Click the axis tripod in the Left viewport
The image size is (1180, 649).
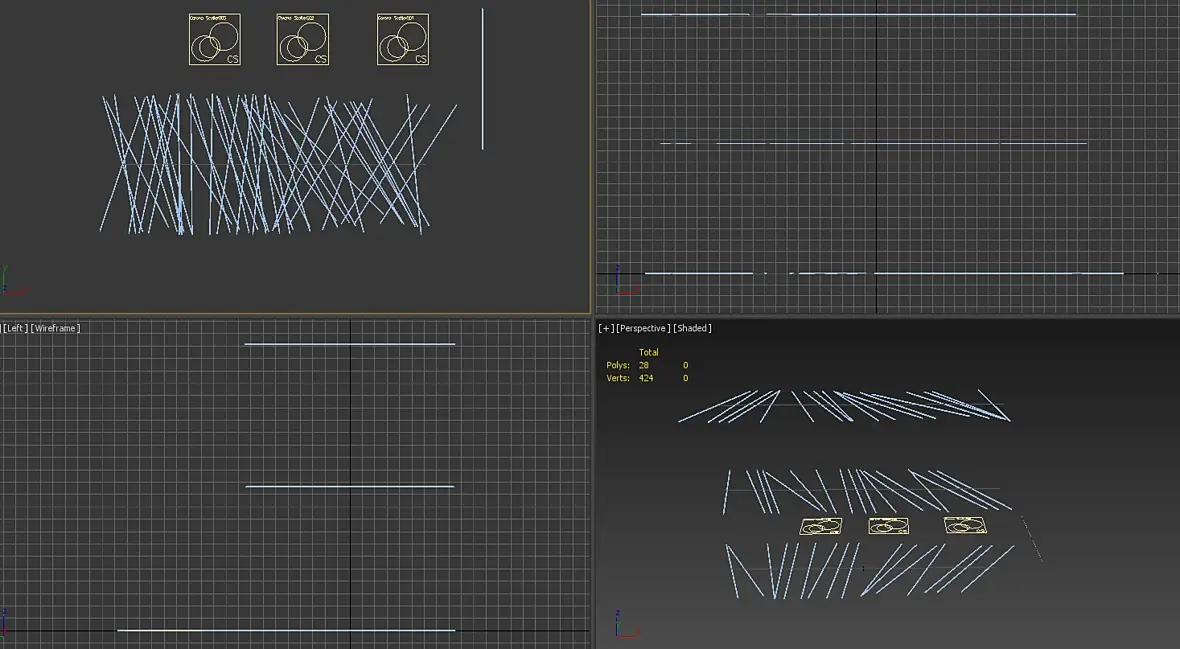pos(5,620)
